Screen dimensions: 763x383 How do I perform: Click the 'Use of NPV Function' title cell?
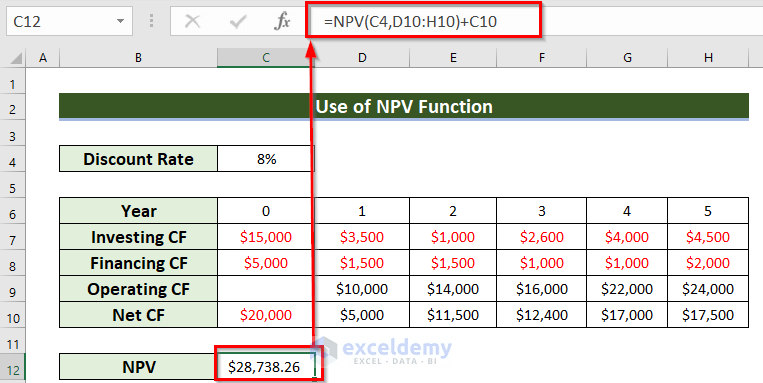coord(404,106)
